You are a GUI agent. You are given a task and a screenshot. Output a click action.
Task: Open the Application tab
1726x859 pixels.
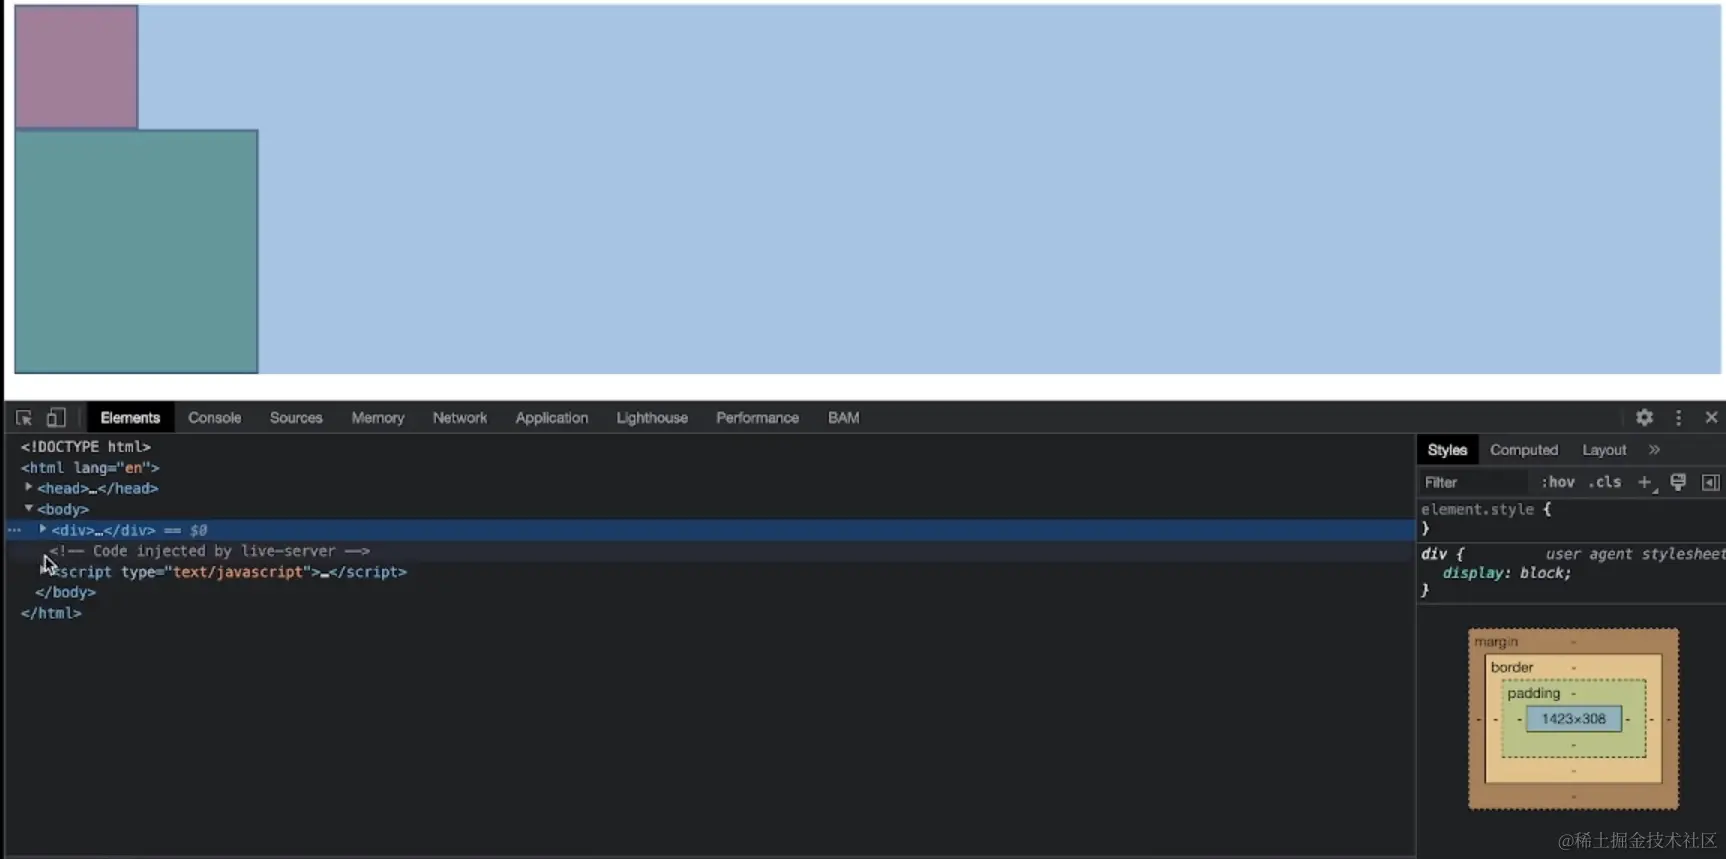coord(552,418)
